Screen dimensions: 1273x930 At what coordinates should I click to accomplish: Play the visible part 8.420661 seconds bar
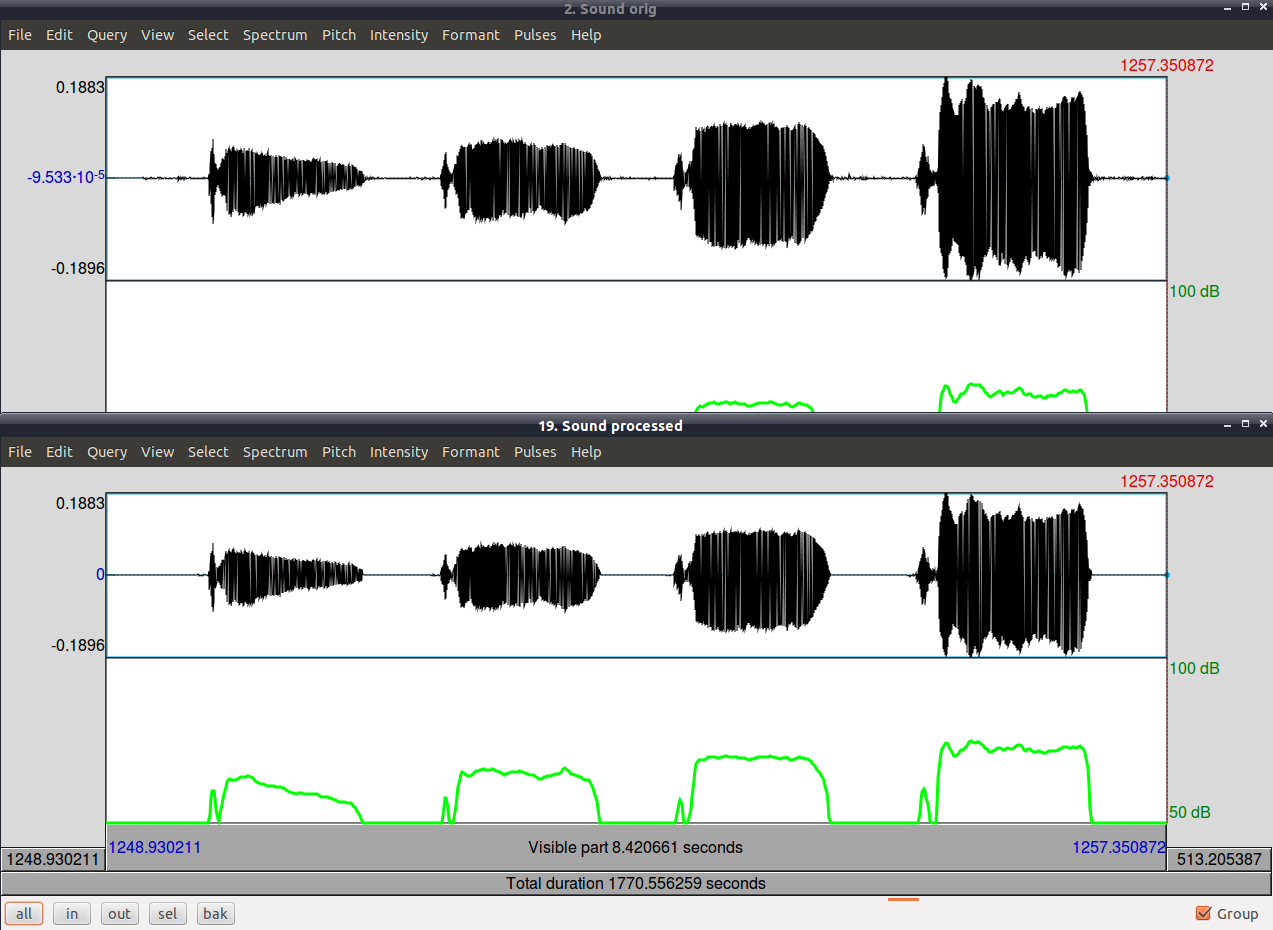click(636, 848)
